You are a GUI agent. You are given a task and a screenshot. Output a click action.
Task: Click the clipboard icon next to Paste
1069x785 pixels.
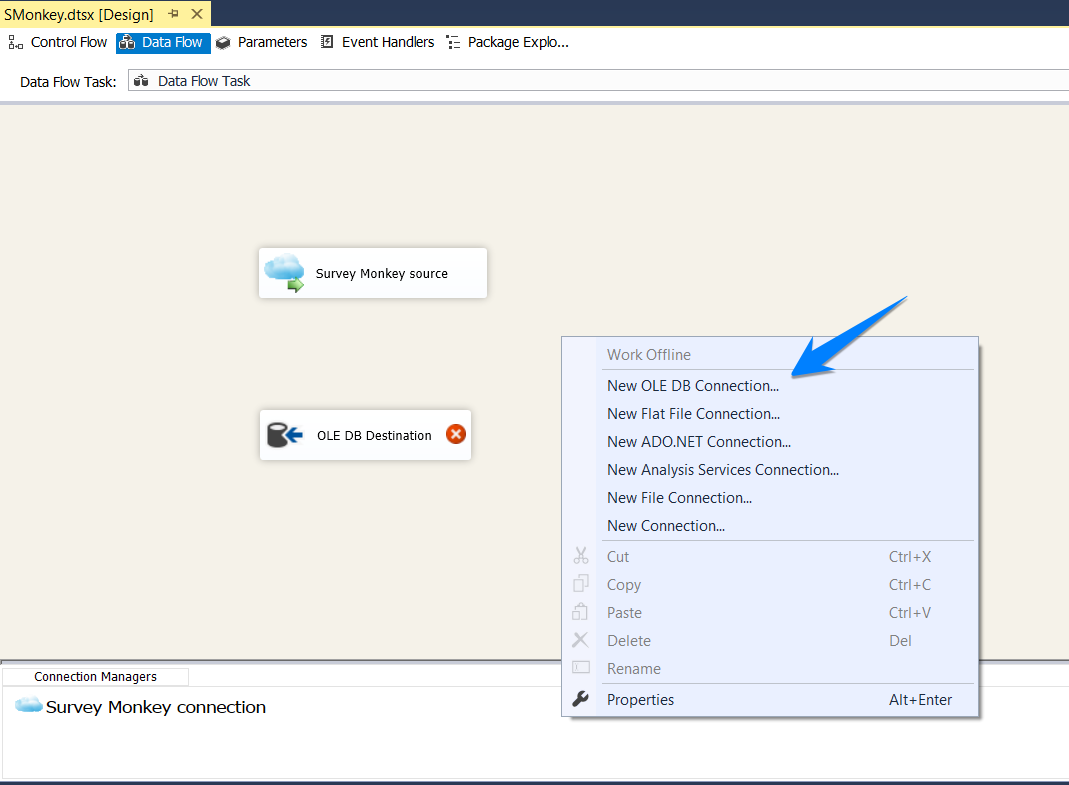coord(580,612)
